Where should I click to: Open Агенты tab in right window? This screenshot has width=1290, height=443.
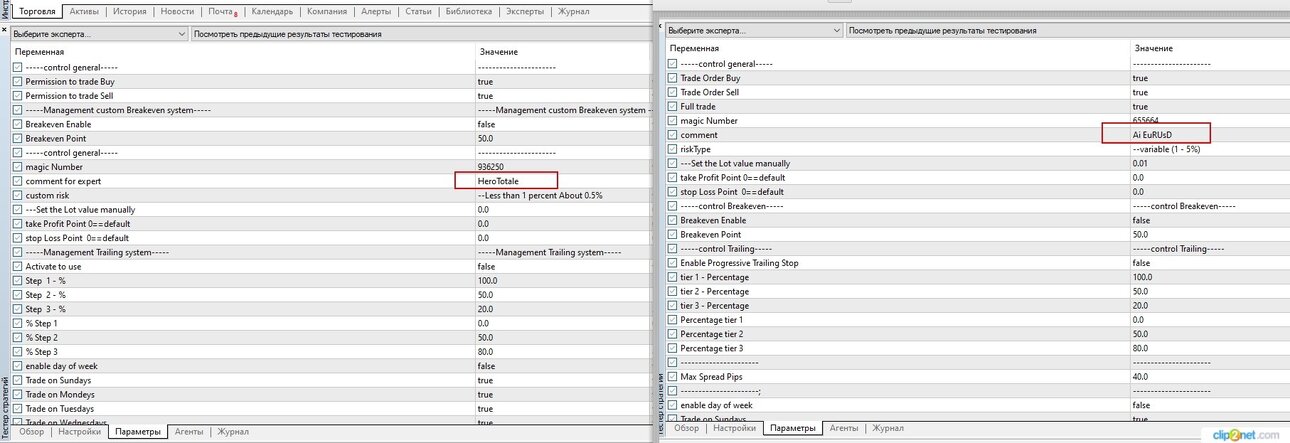843,428
